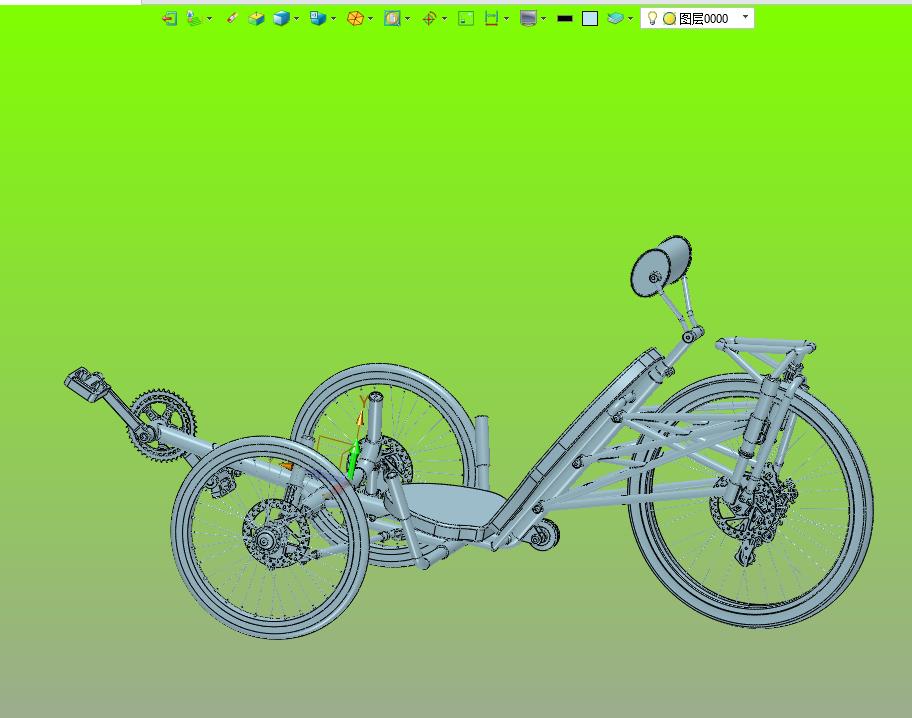912x718 pixels.
Task: Click the blue screen-with-cube icon
Action: (x=317, y=18)
